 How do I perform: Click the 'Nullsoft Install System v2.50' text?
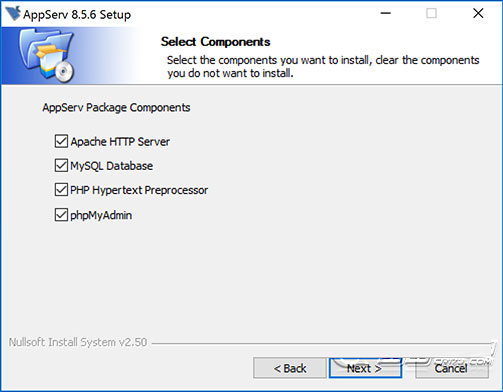[78, 342]
